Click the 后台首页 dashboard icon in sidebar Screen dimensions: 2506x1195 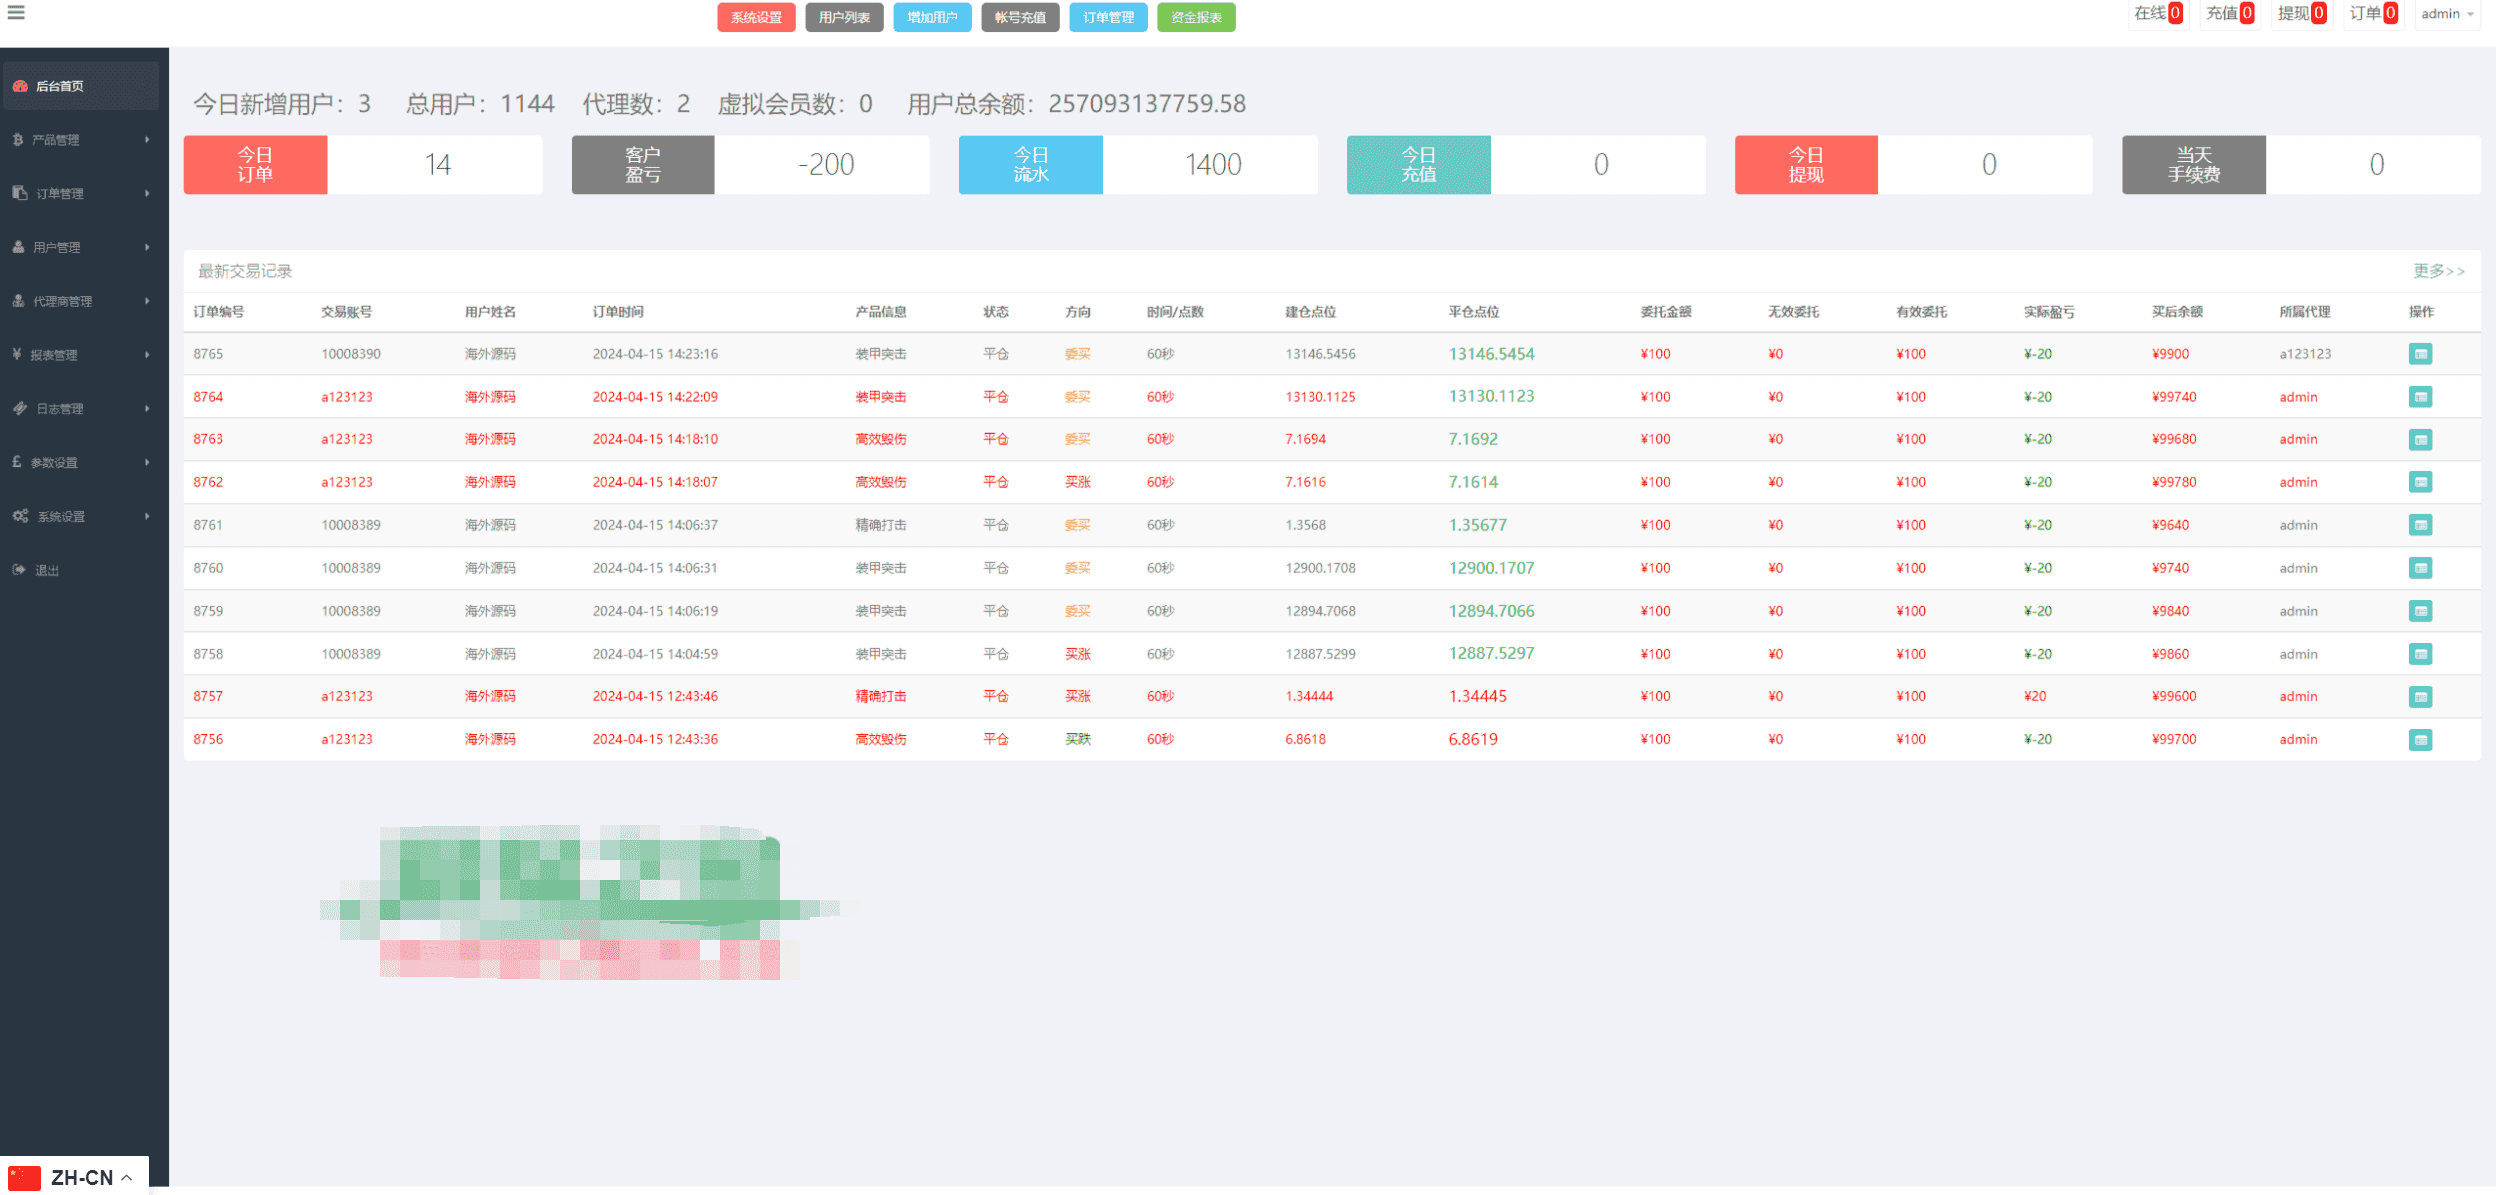coord(19,86)
